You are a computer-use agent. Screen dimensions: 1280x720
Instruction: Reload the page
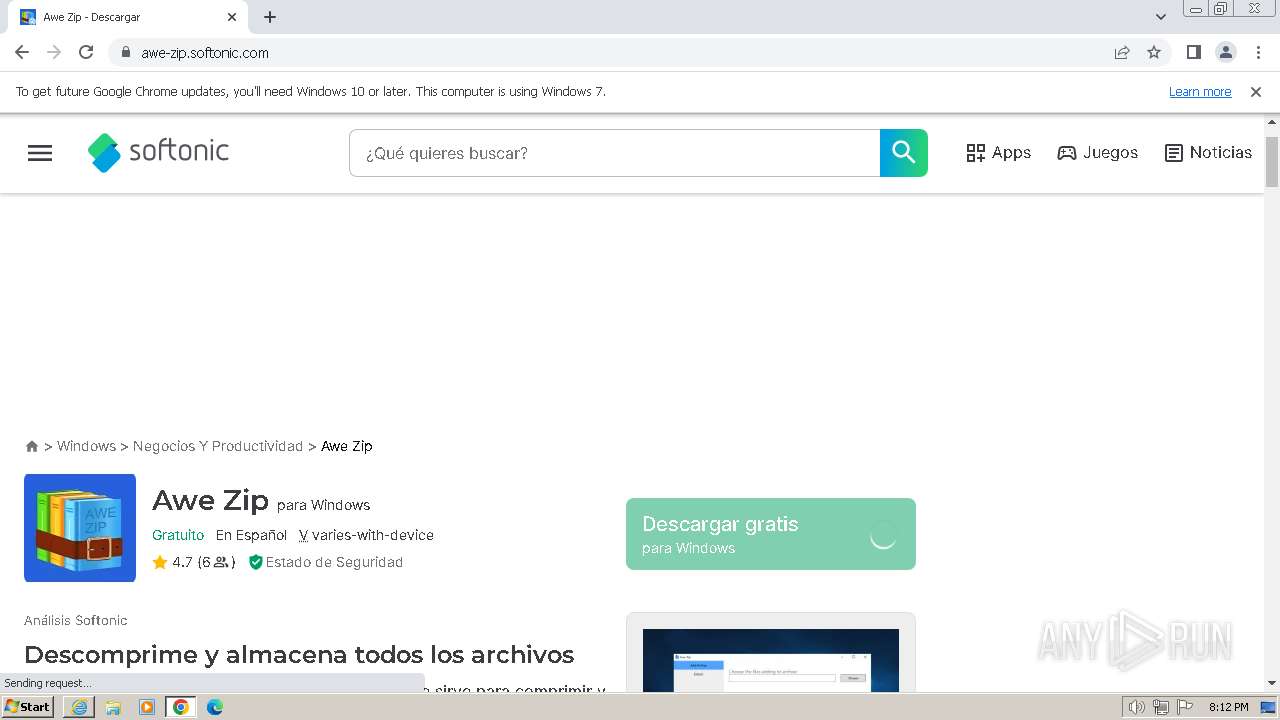click(x=86, y=52)
